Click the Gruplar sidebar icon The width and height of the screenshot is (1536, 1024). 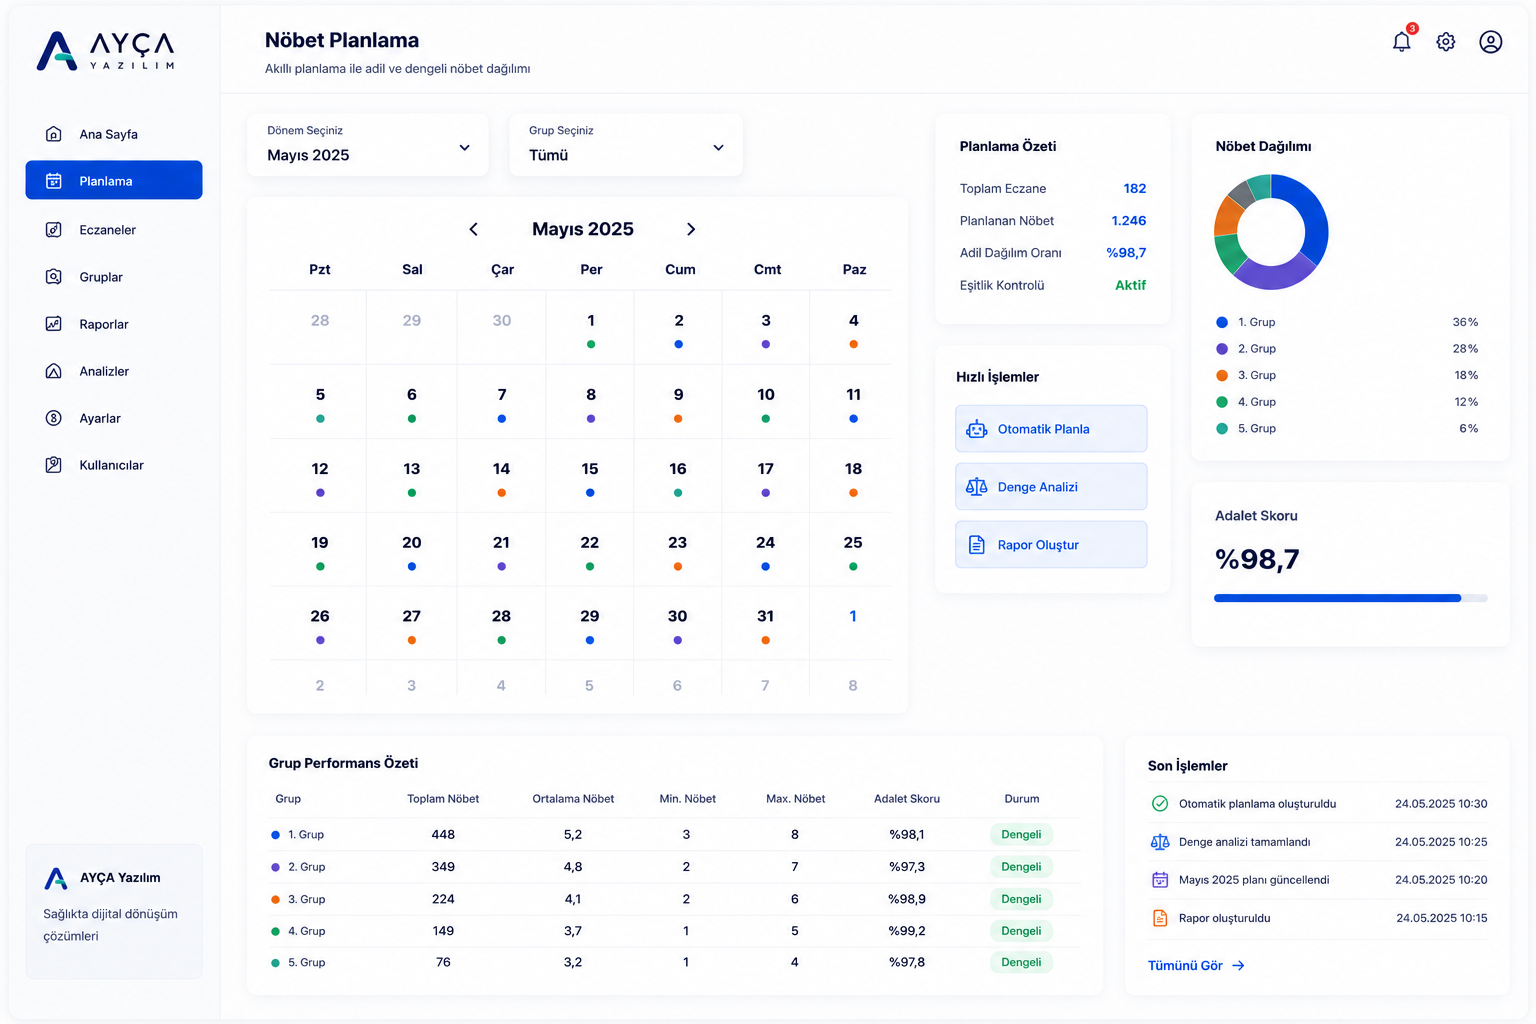[54, 277]
